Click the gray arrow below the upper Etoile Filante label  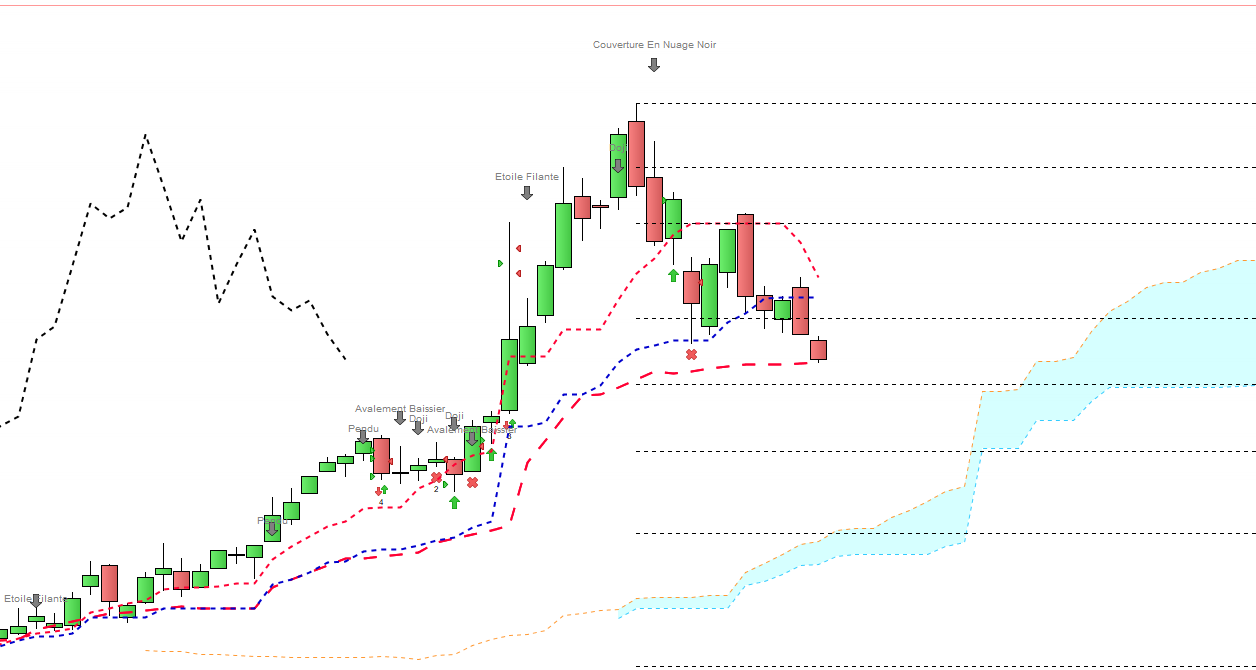click(x=527, y=193)
